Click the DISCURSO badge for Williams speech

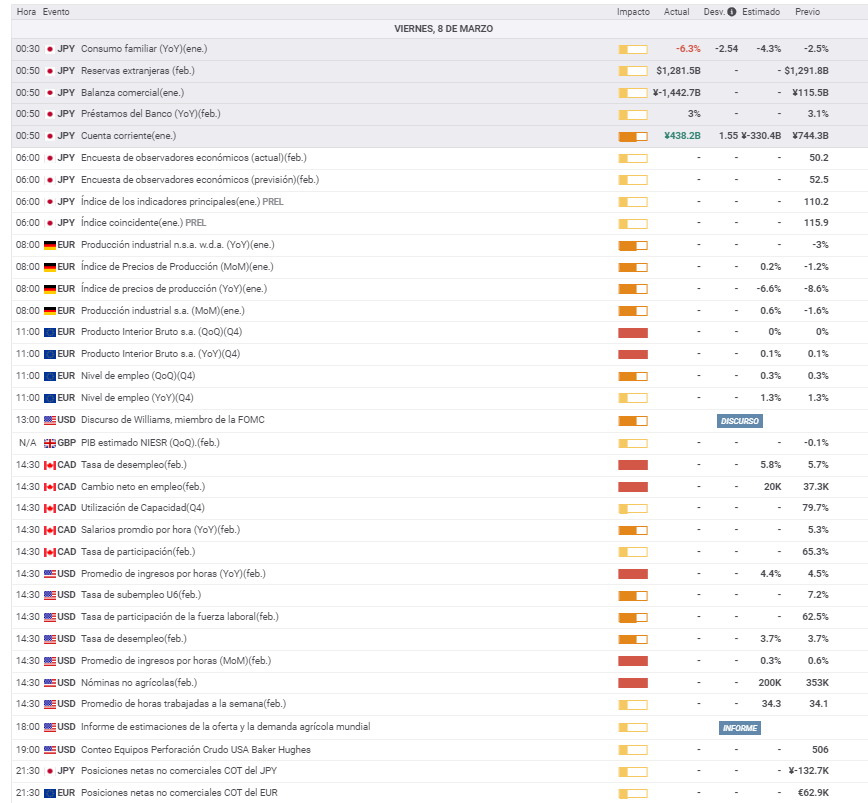click(739, 421)
